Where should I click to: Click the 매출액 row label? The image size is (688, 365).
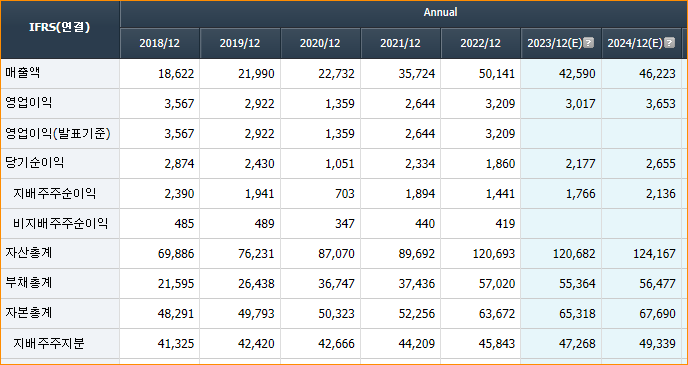[22, 73]
